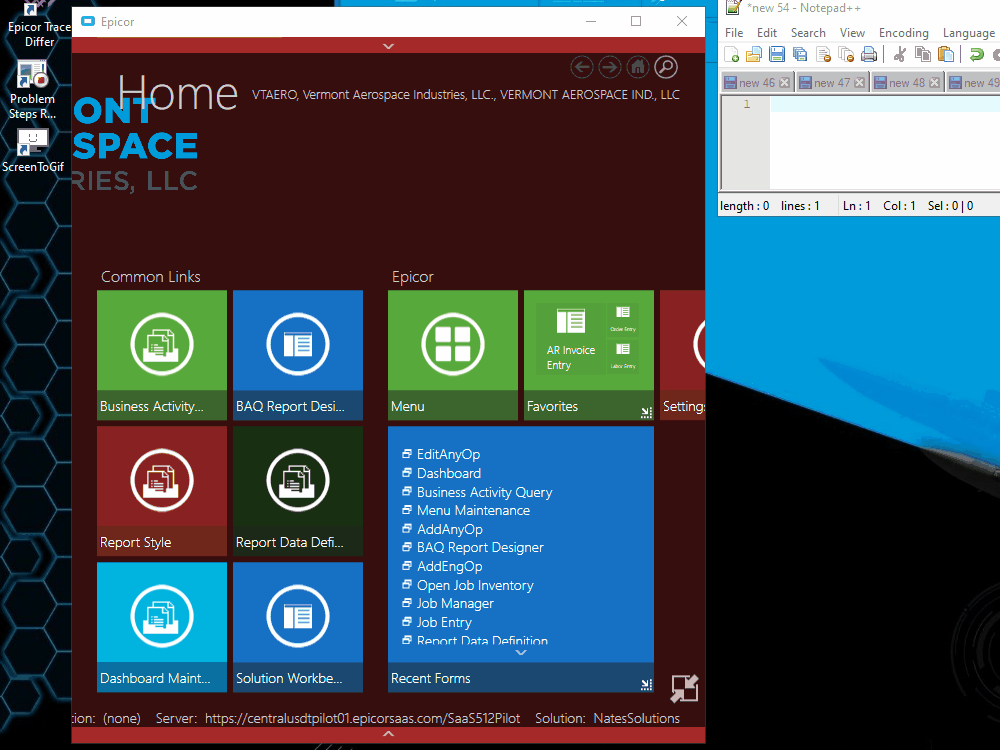Click Notepad++ Open file icon
This screenshot has height=750, width=1000.
[754, 54]
